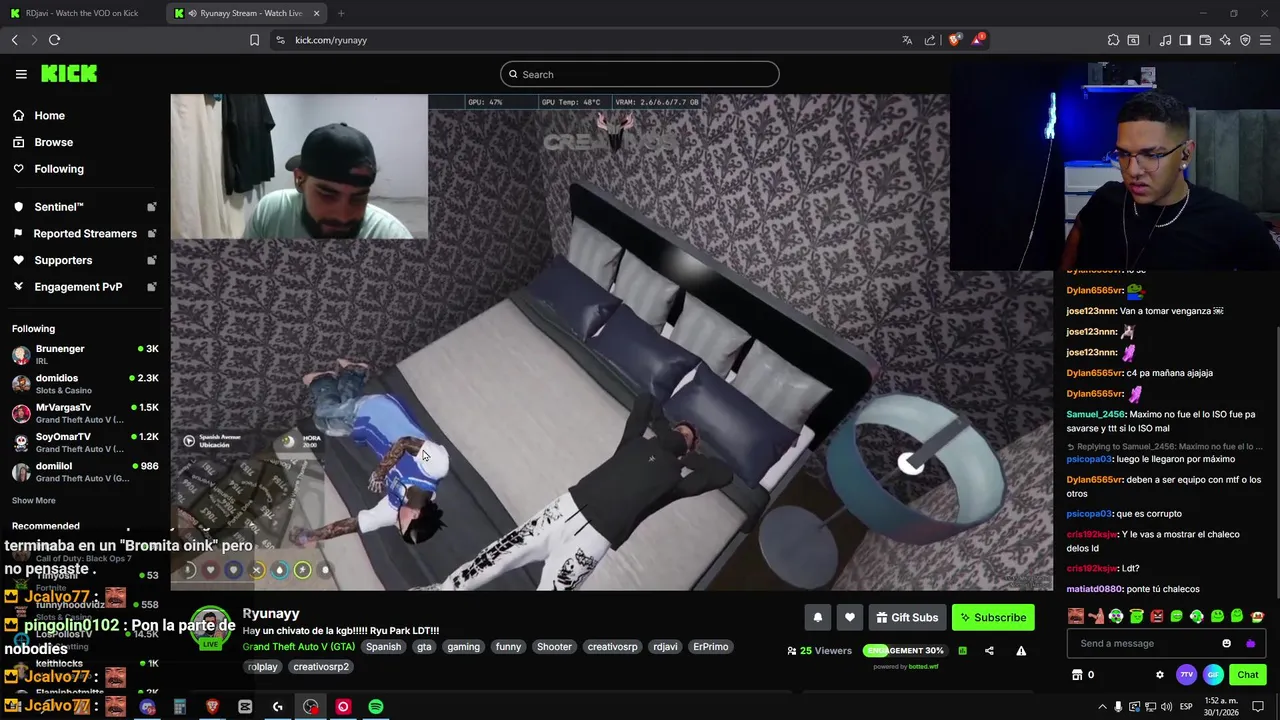Click the kick.com/ryunayy address bar
Image resolution: width=1280 pixels, height=720 pixels.
331,40
